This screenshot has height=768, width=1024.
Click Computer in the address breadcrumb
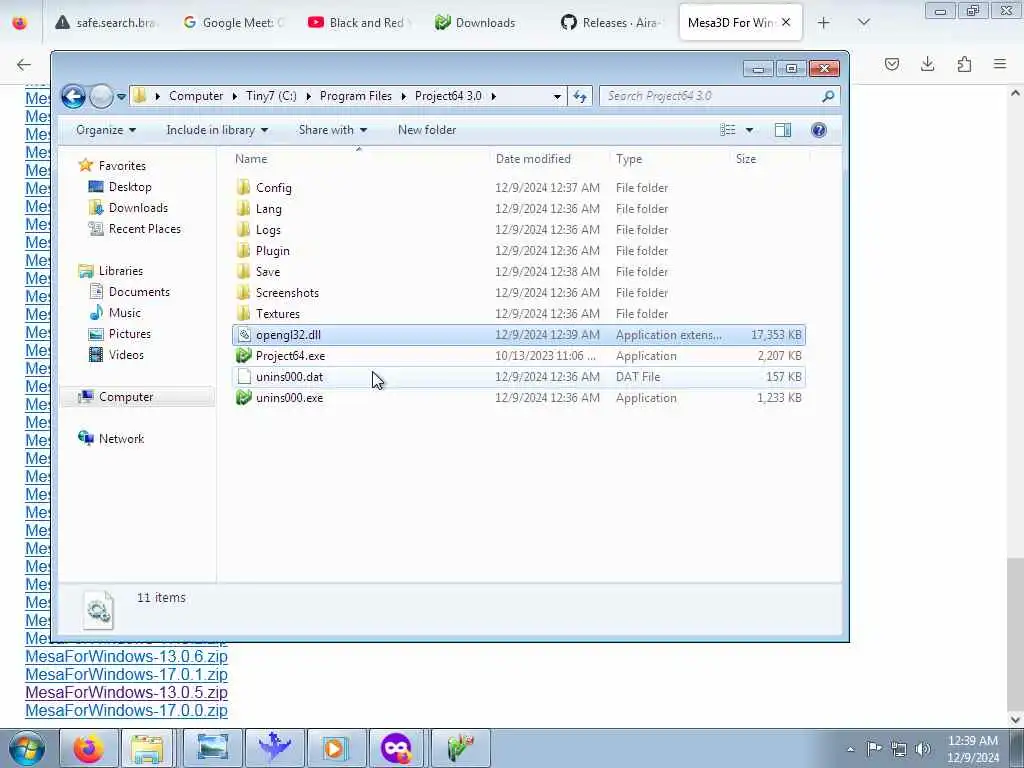(x=196, y=96)
